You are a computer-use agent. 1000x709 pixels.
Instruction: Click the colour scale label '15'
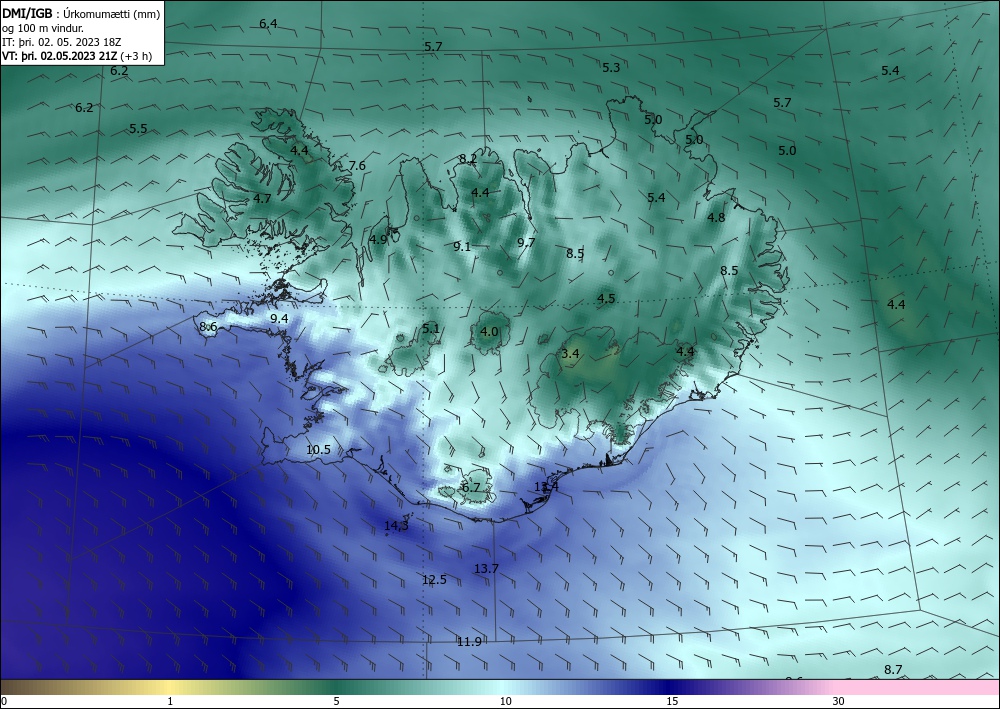[672, 701]
